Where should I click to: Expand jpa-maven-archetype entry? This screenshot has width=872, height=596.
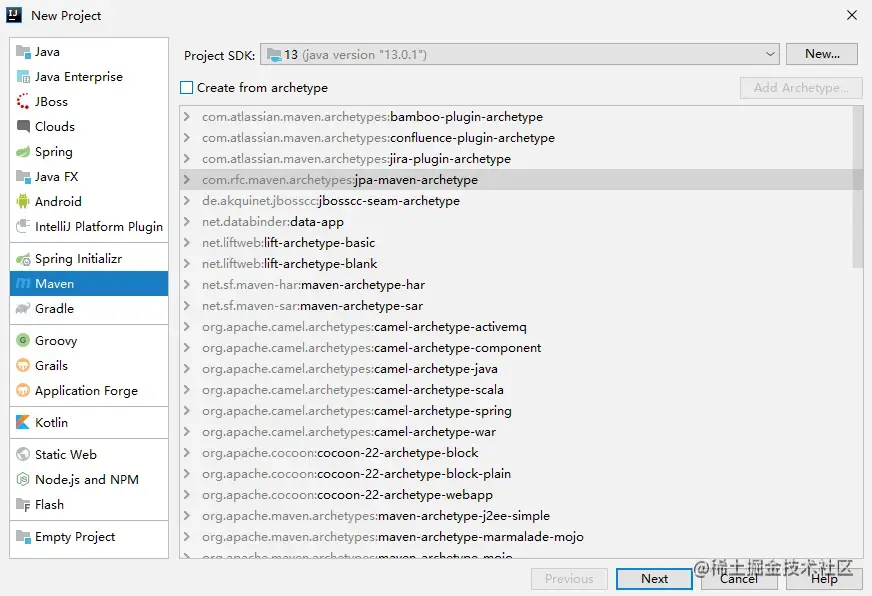187,180
